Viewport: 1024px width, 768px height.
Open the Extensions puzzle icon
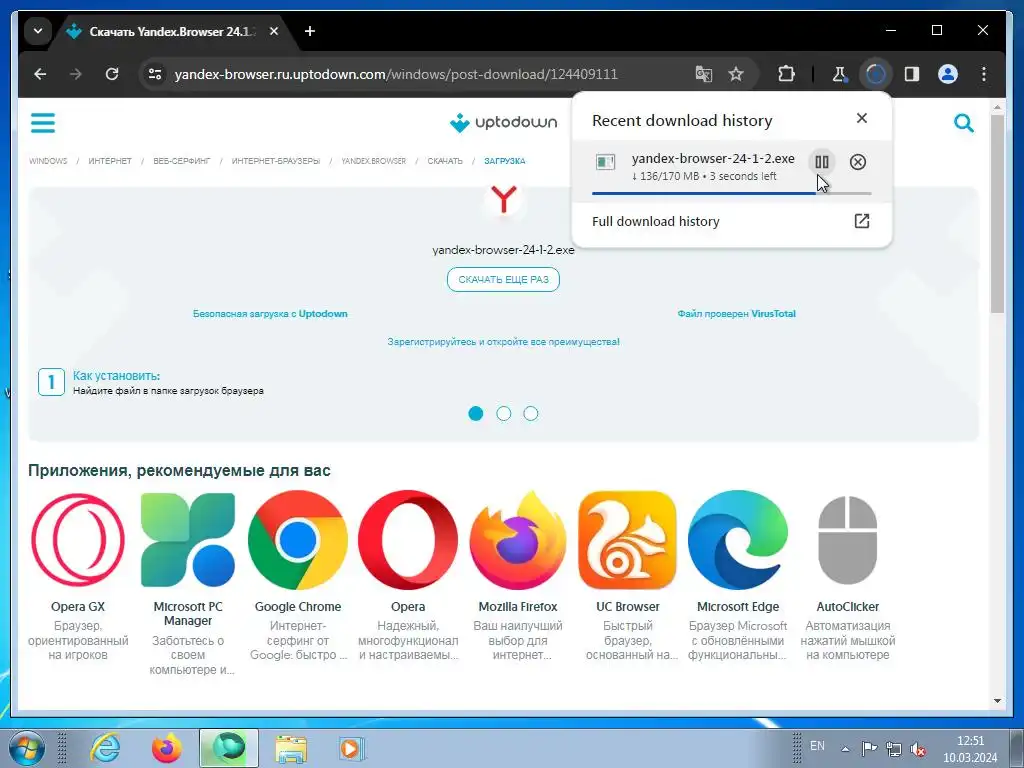786,74
